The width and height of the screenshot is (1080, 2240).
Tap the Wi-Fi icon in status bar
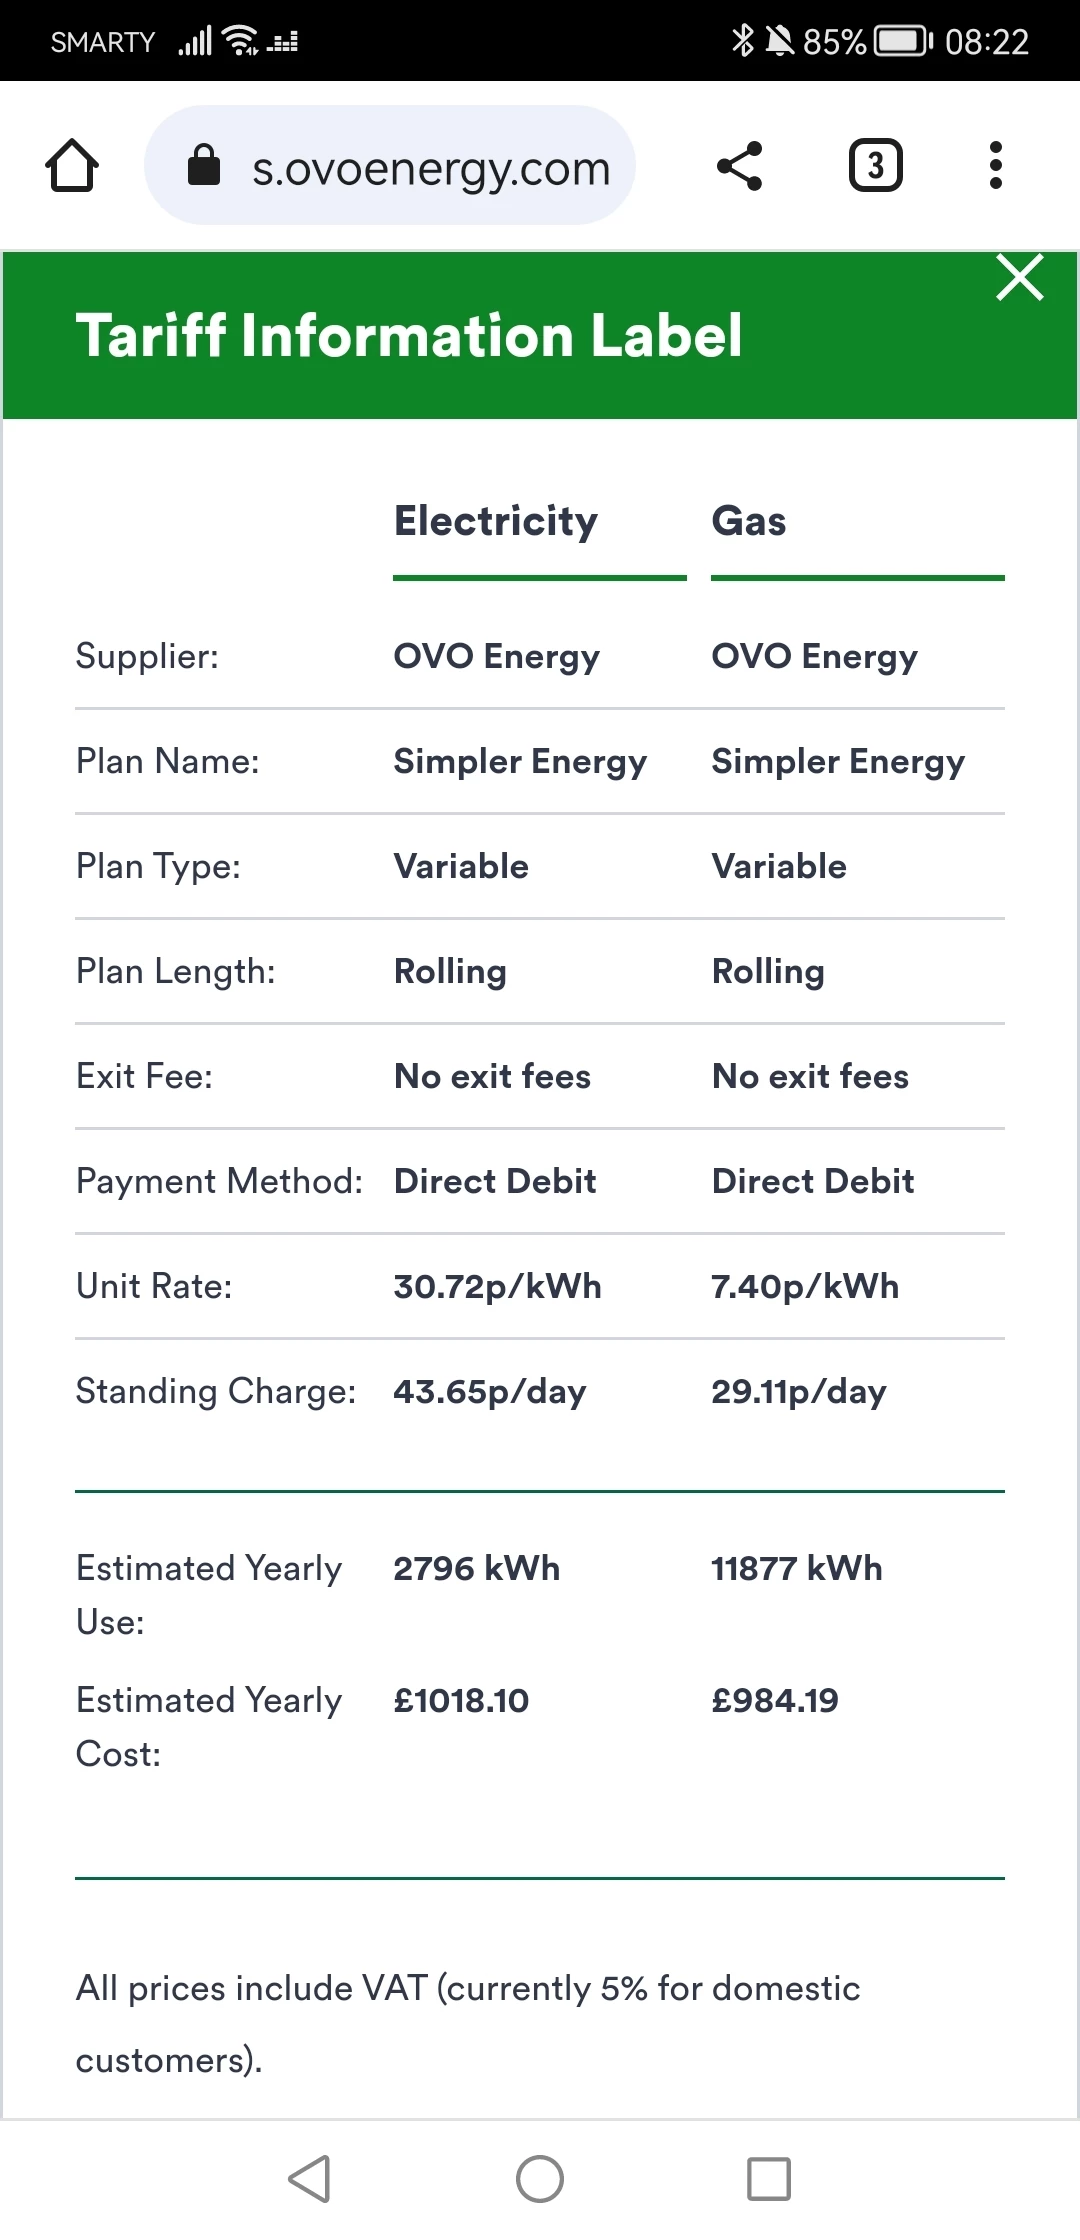[x=241, y=41]
